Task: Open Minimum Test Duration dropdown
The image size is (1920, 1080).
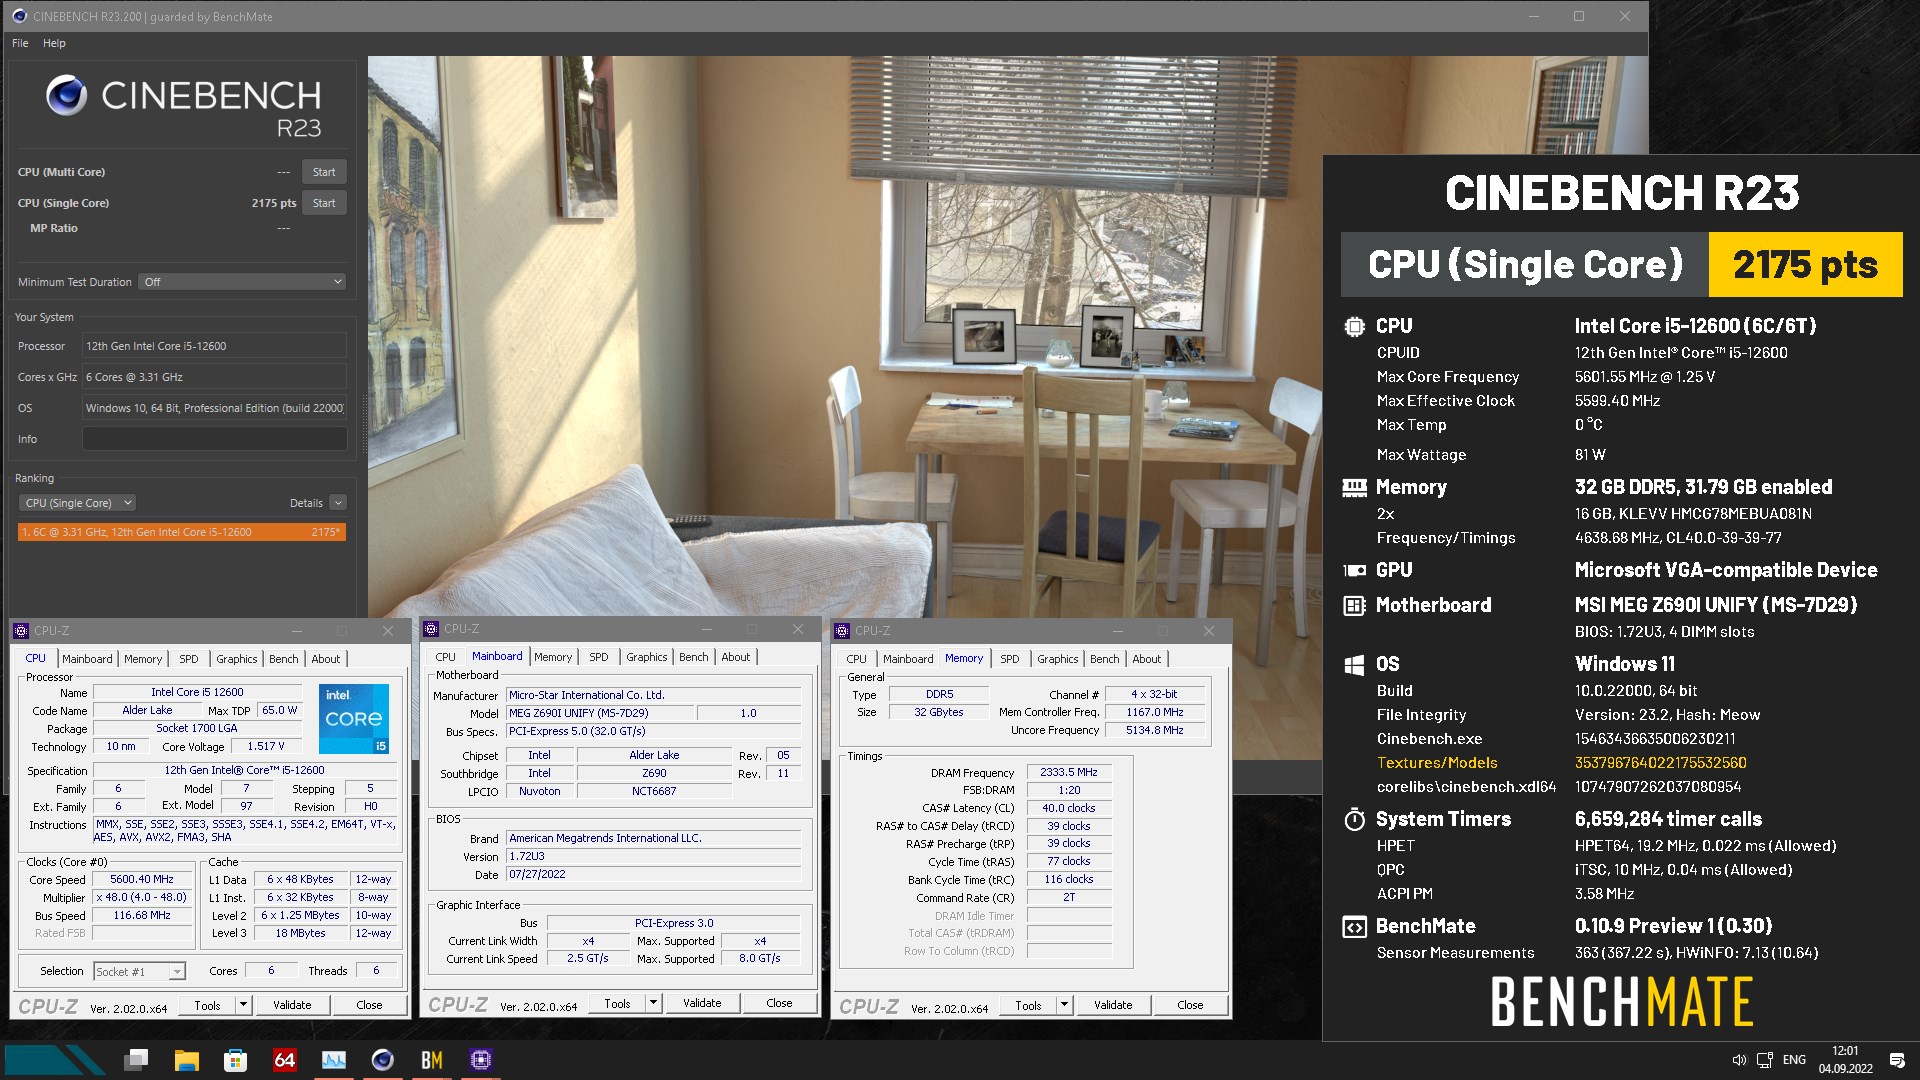Action: [243, 282]
